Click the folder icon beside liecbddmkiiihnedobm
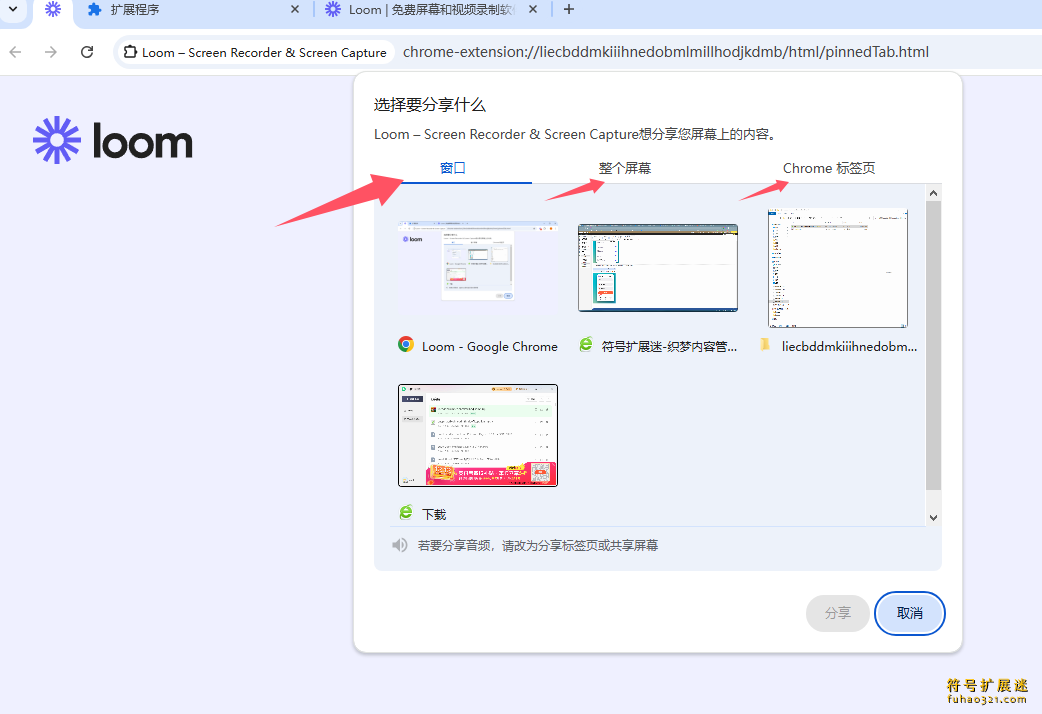This screenshot has height=714, width=1042. pos(765,344)
